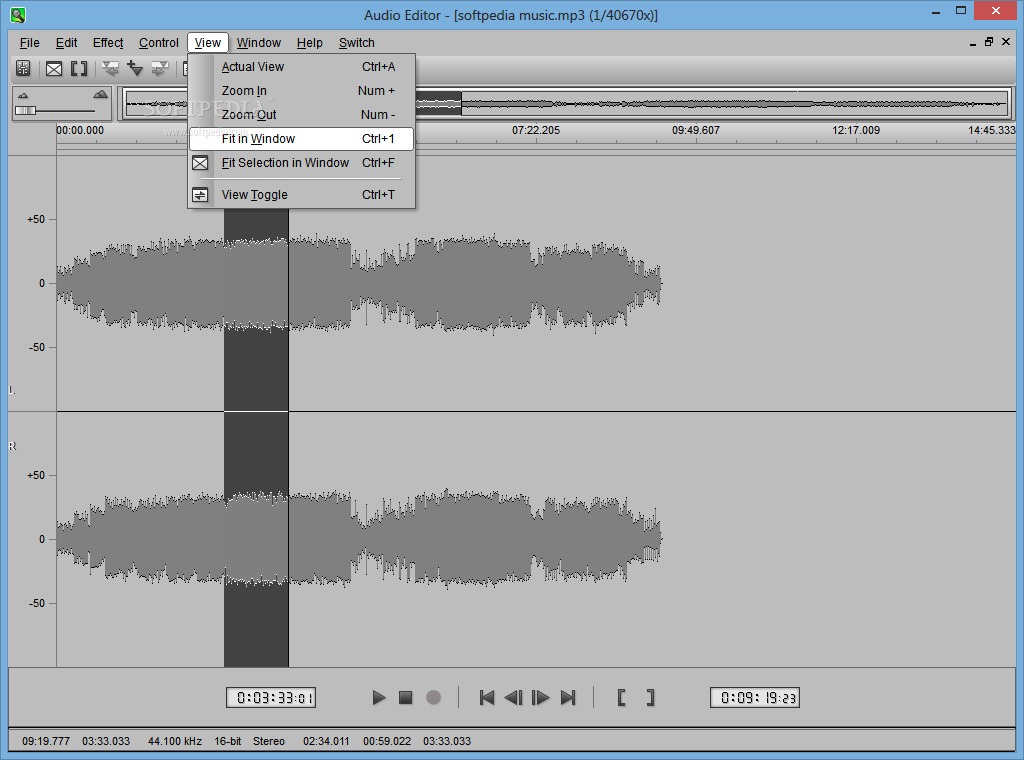The width and height of the screenshot is (1024, 760).
Task: Click the small mountain zoom-out icon
Action: pos(24,95)
